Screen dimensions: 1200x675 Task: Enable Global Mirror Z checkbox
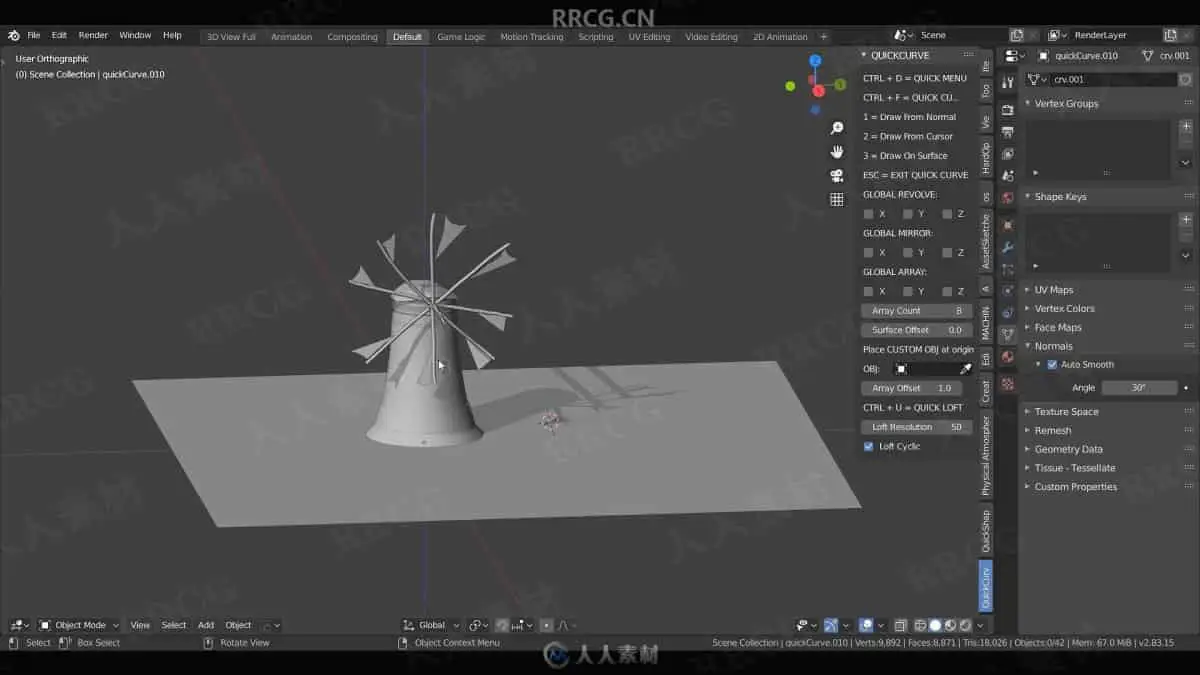click(x=947, y=253)
